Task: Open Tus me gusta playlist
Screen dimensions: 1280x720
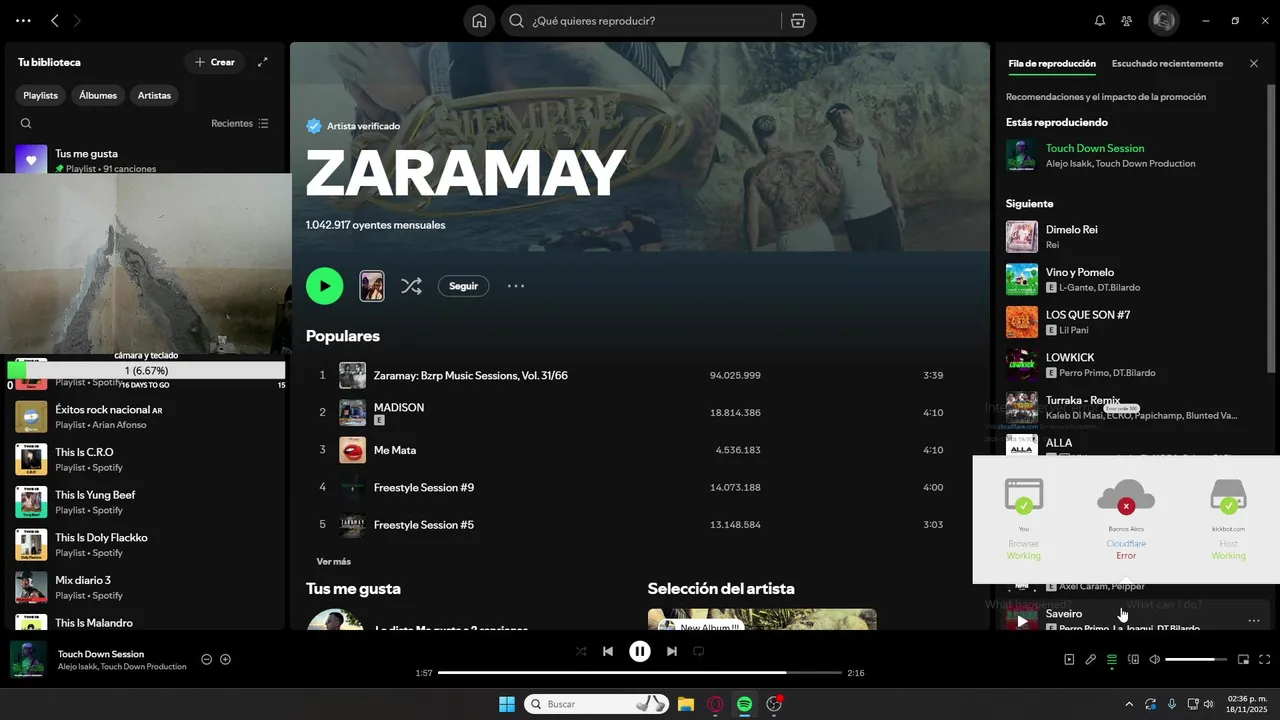Action: click(x=145, y=160)
